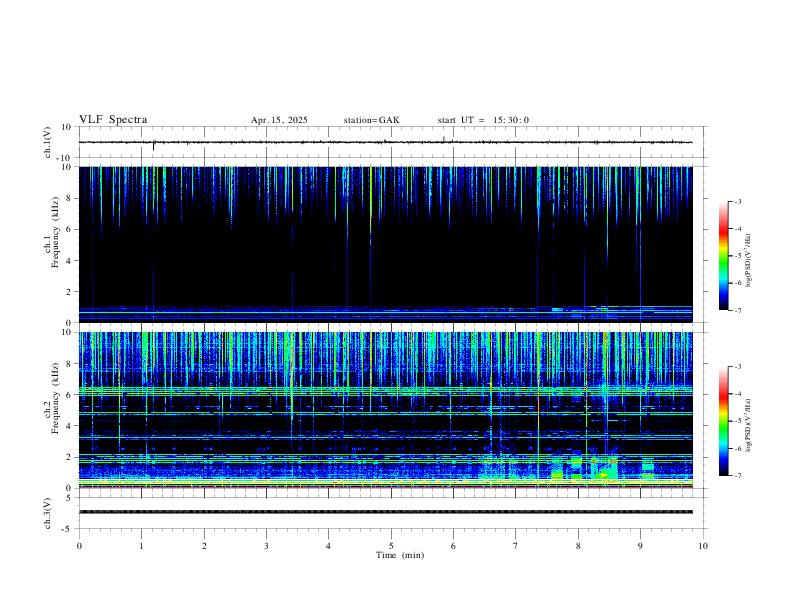The image size is (792, 612).
Task: Click the ch.1 spectrogram color bar
Action: pos(723,256)
